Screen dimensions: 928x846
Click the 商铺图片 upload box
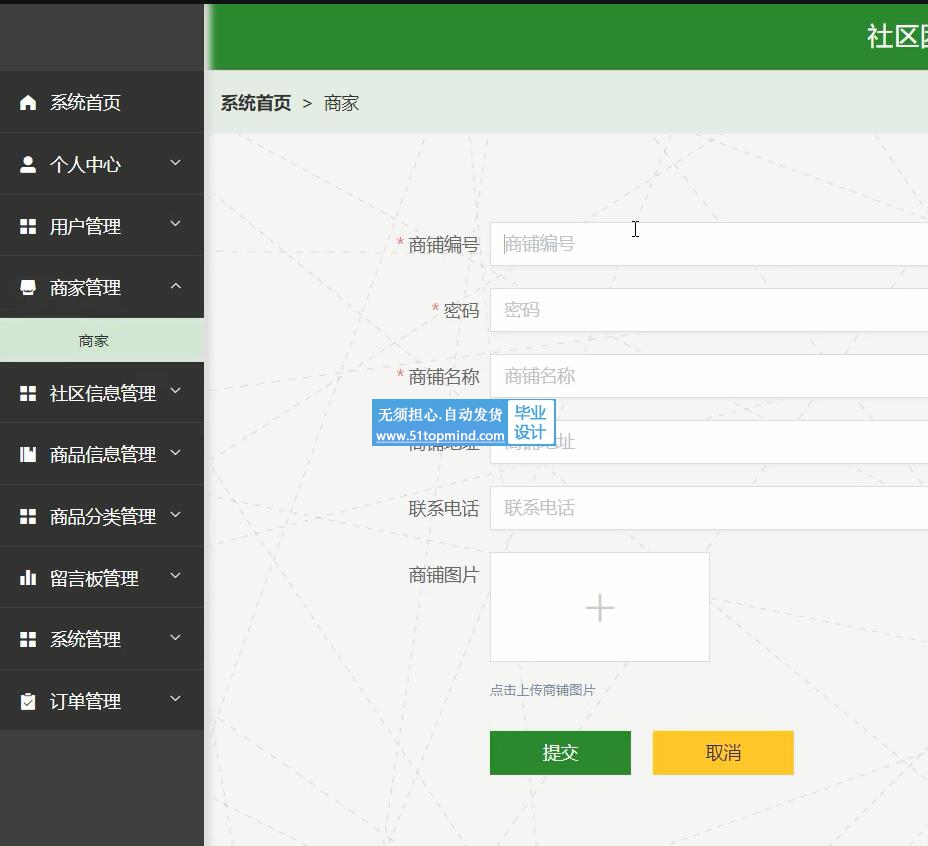coord(600,607)
